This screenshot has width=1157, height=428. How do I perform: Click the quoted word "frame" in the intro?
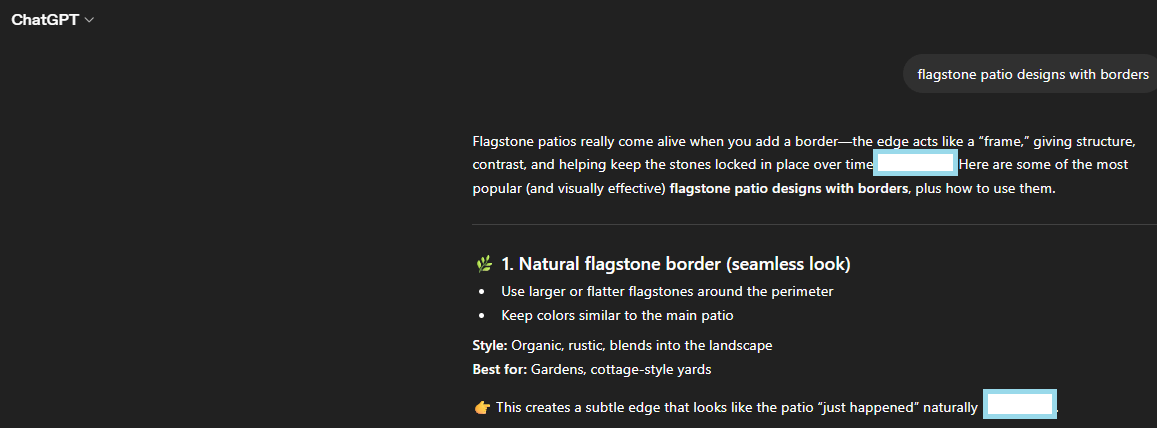click(x=1002, y=140)
